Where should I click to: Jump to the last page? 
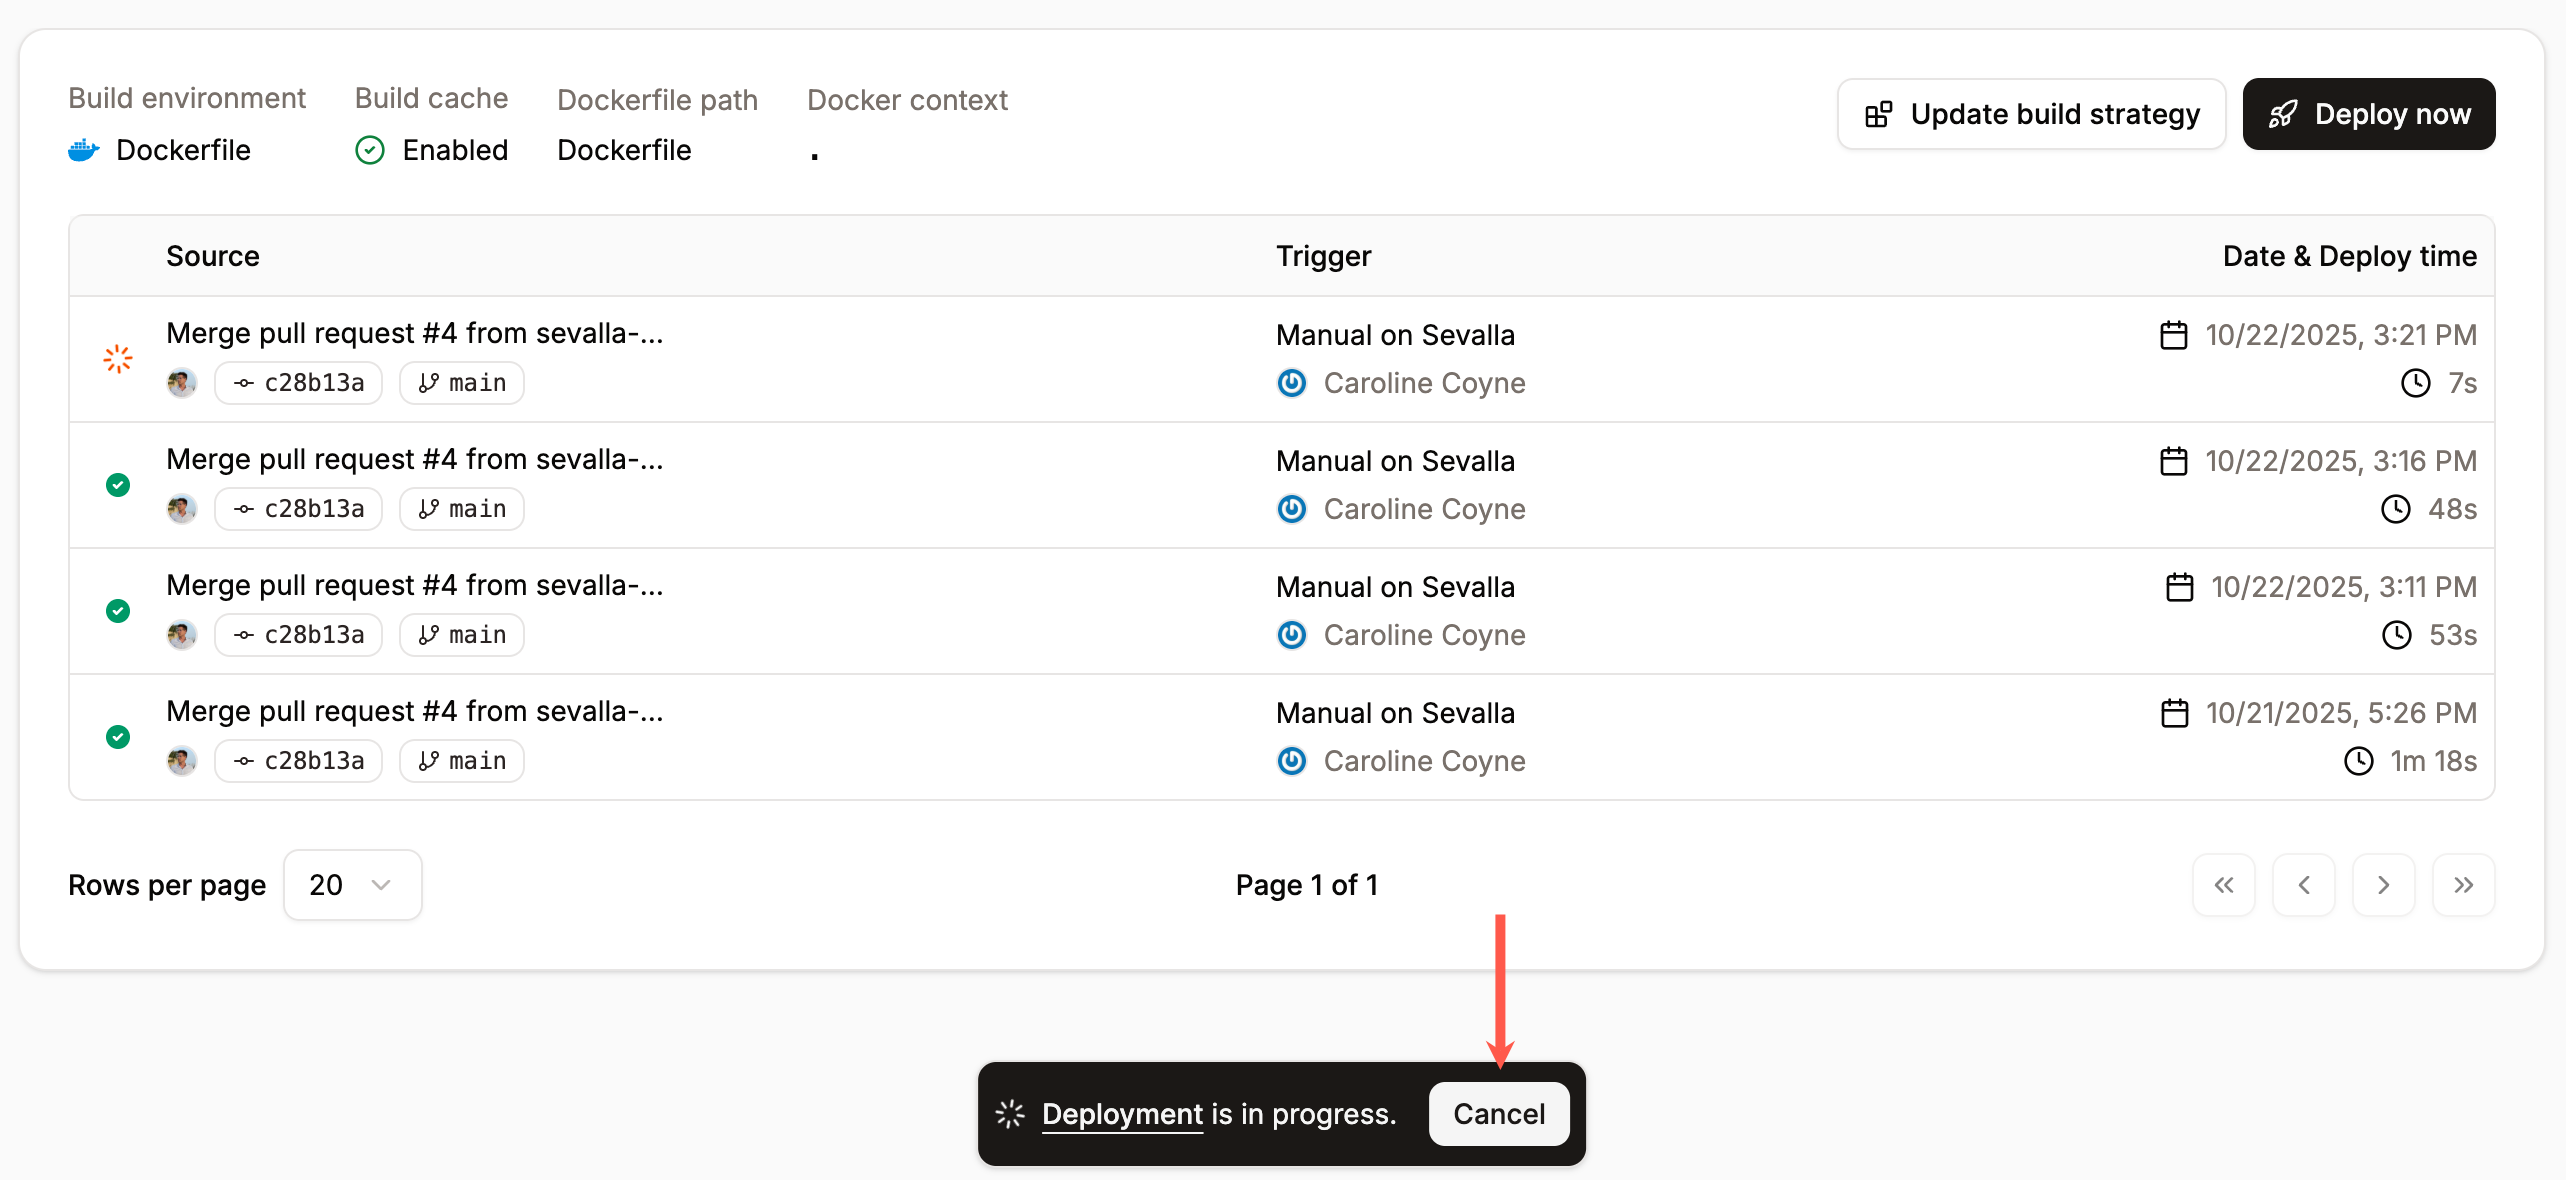point(2464,885)
